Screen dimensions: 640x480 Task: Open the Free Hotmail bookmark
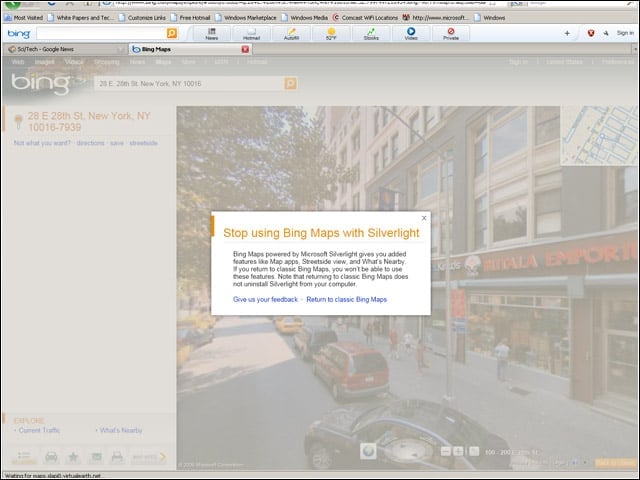coord(191,18)
